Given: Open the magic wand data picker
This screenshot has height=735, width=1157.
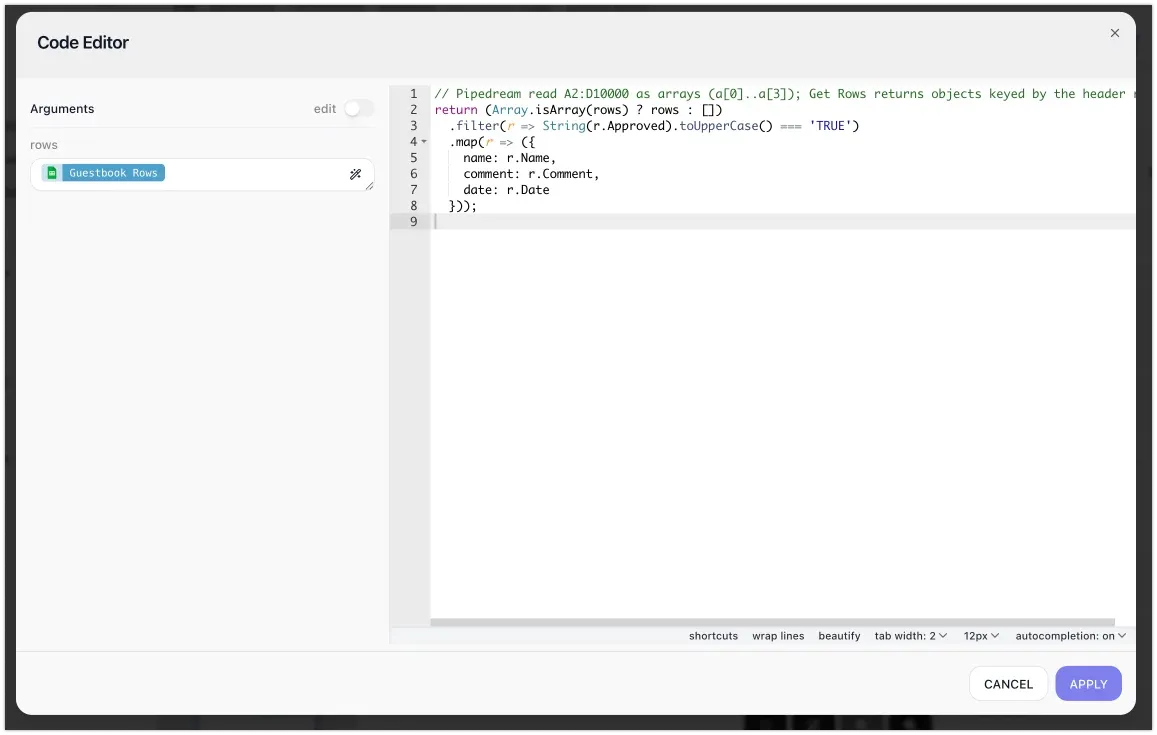Looking at the screenshot, I should pyautogui.click(x=355, y=174).
